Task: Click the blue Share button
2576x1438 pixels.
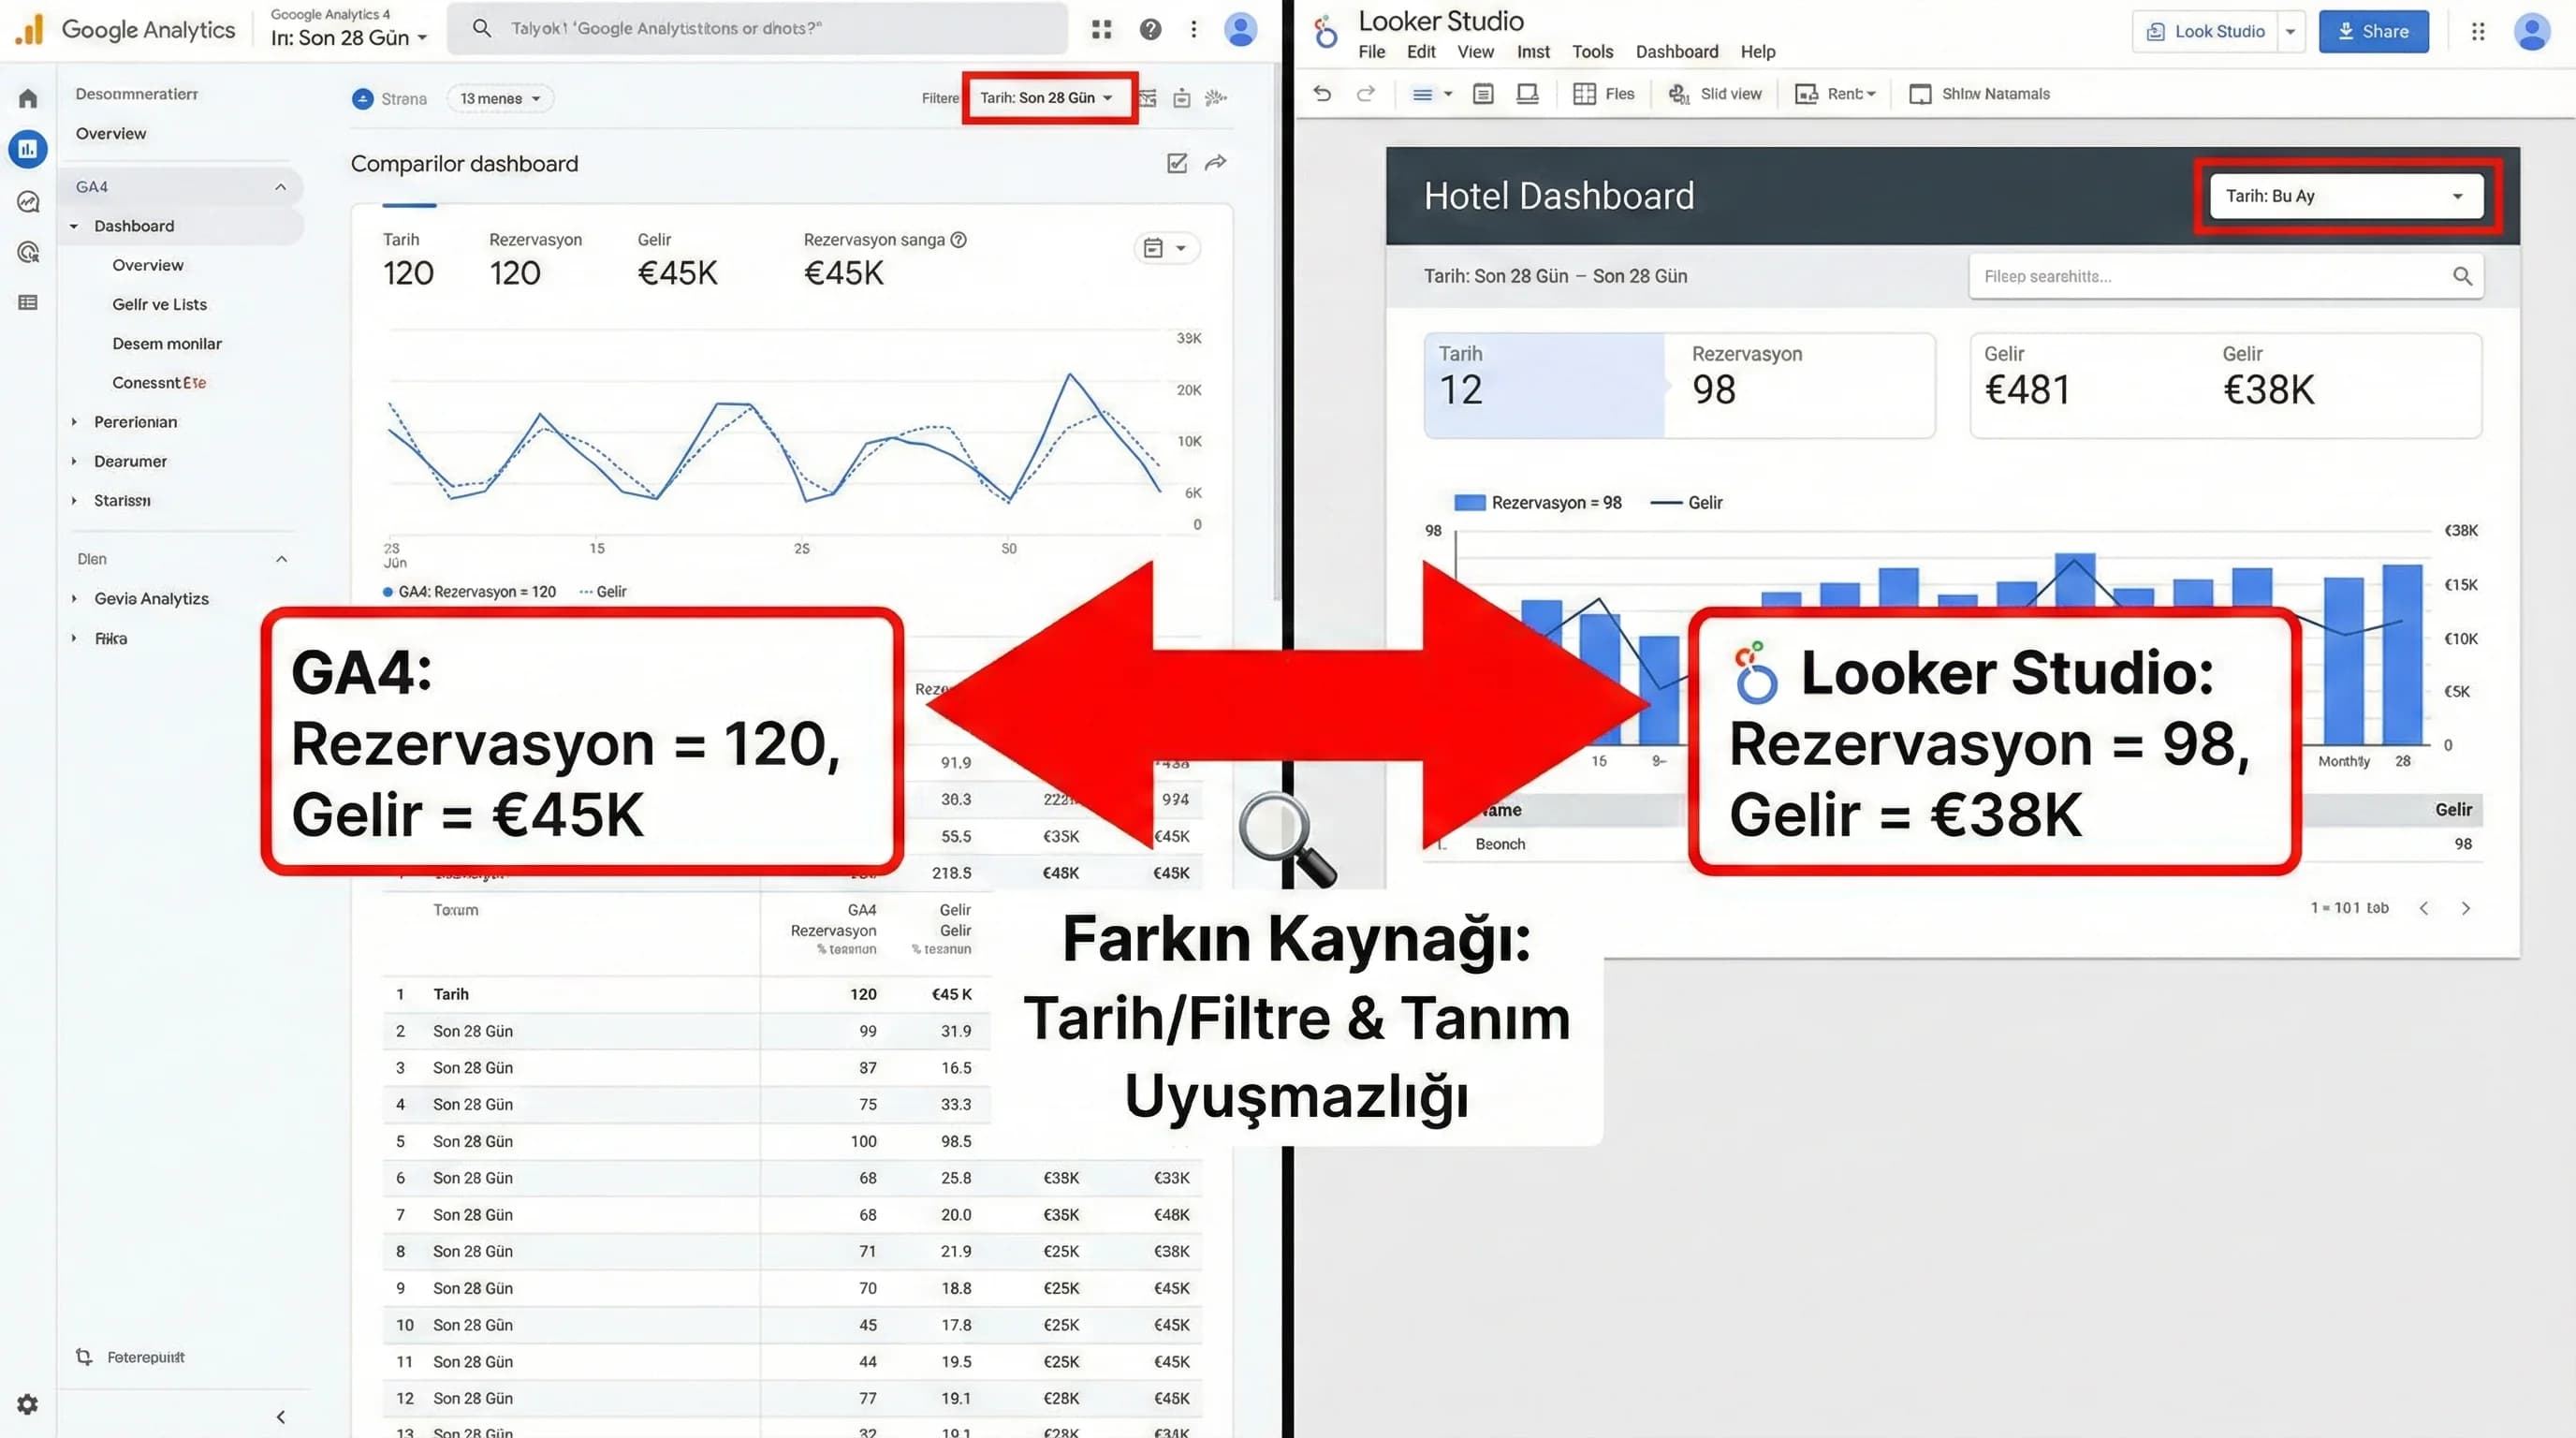Action: [2373, 31]
